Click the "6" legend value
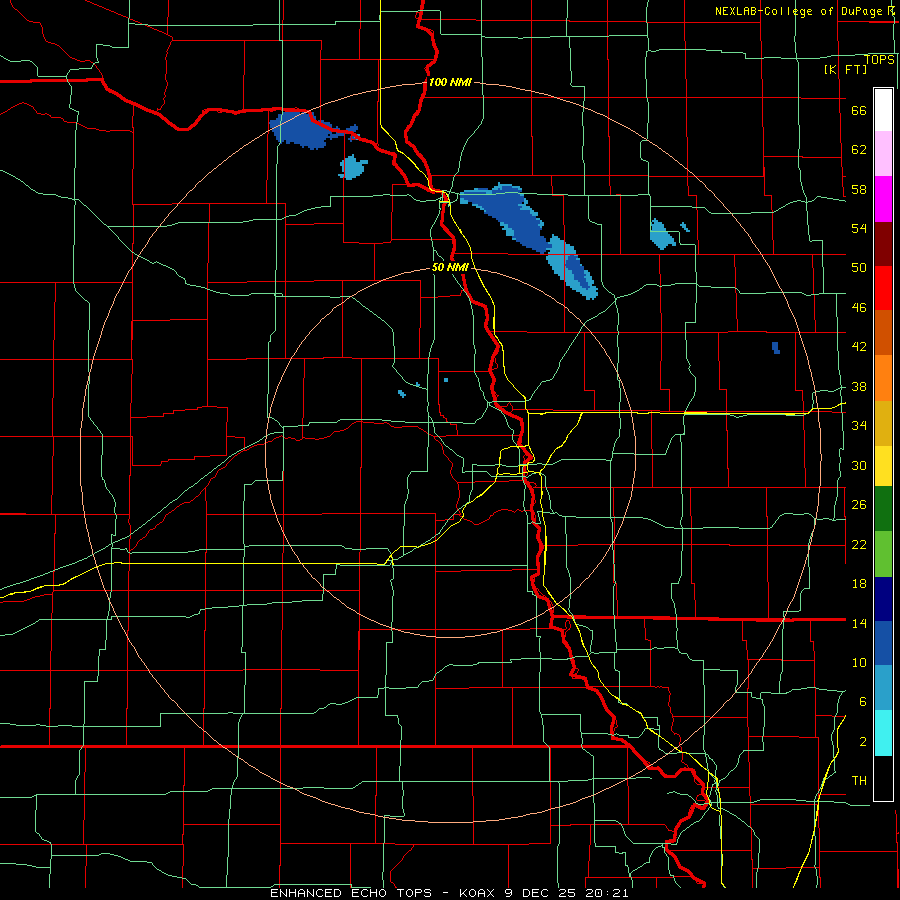 click(x=862, y=702)
